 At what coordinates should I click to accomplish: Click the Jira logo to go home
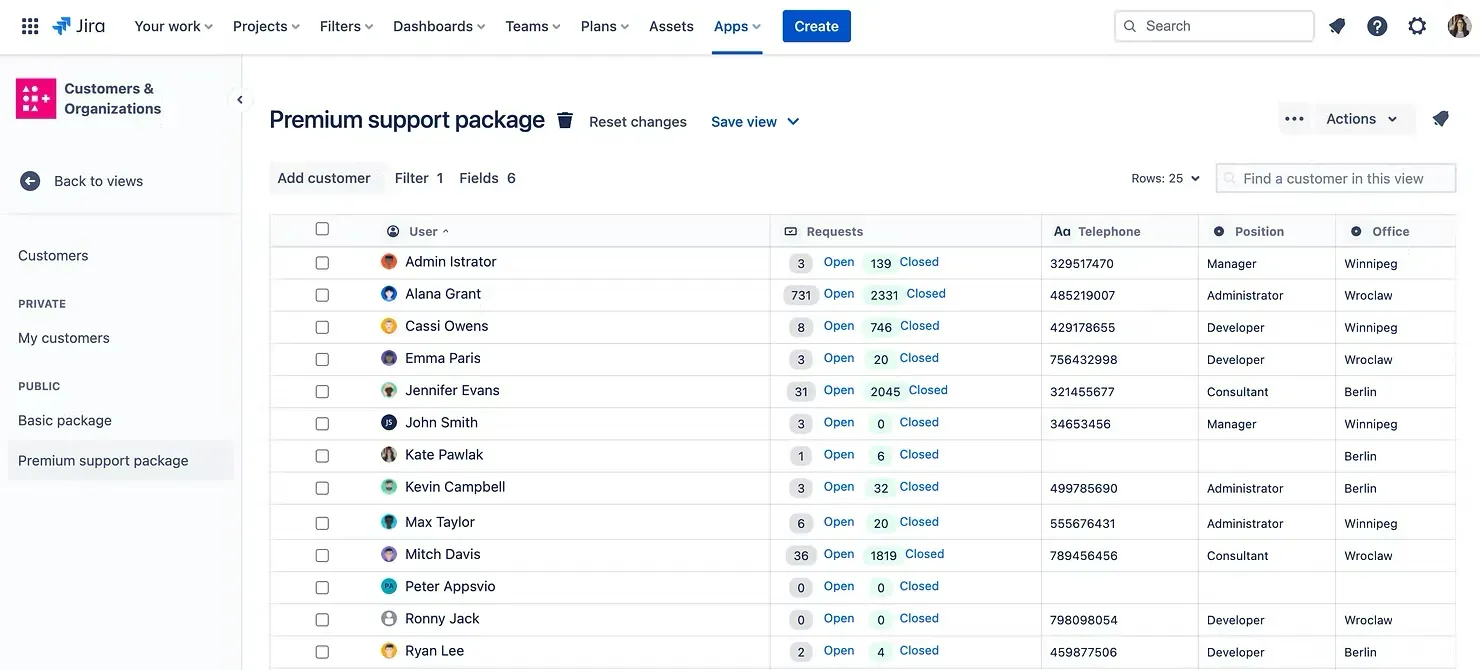(x=79, y=26)
